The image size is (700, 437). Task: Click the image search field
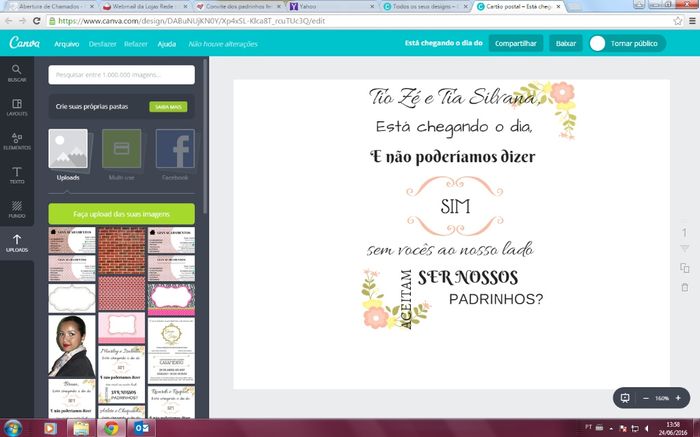pos(121,75)
